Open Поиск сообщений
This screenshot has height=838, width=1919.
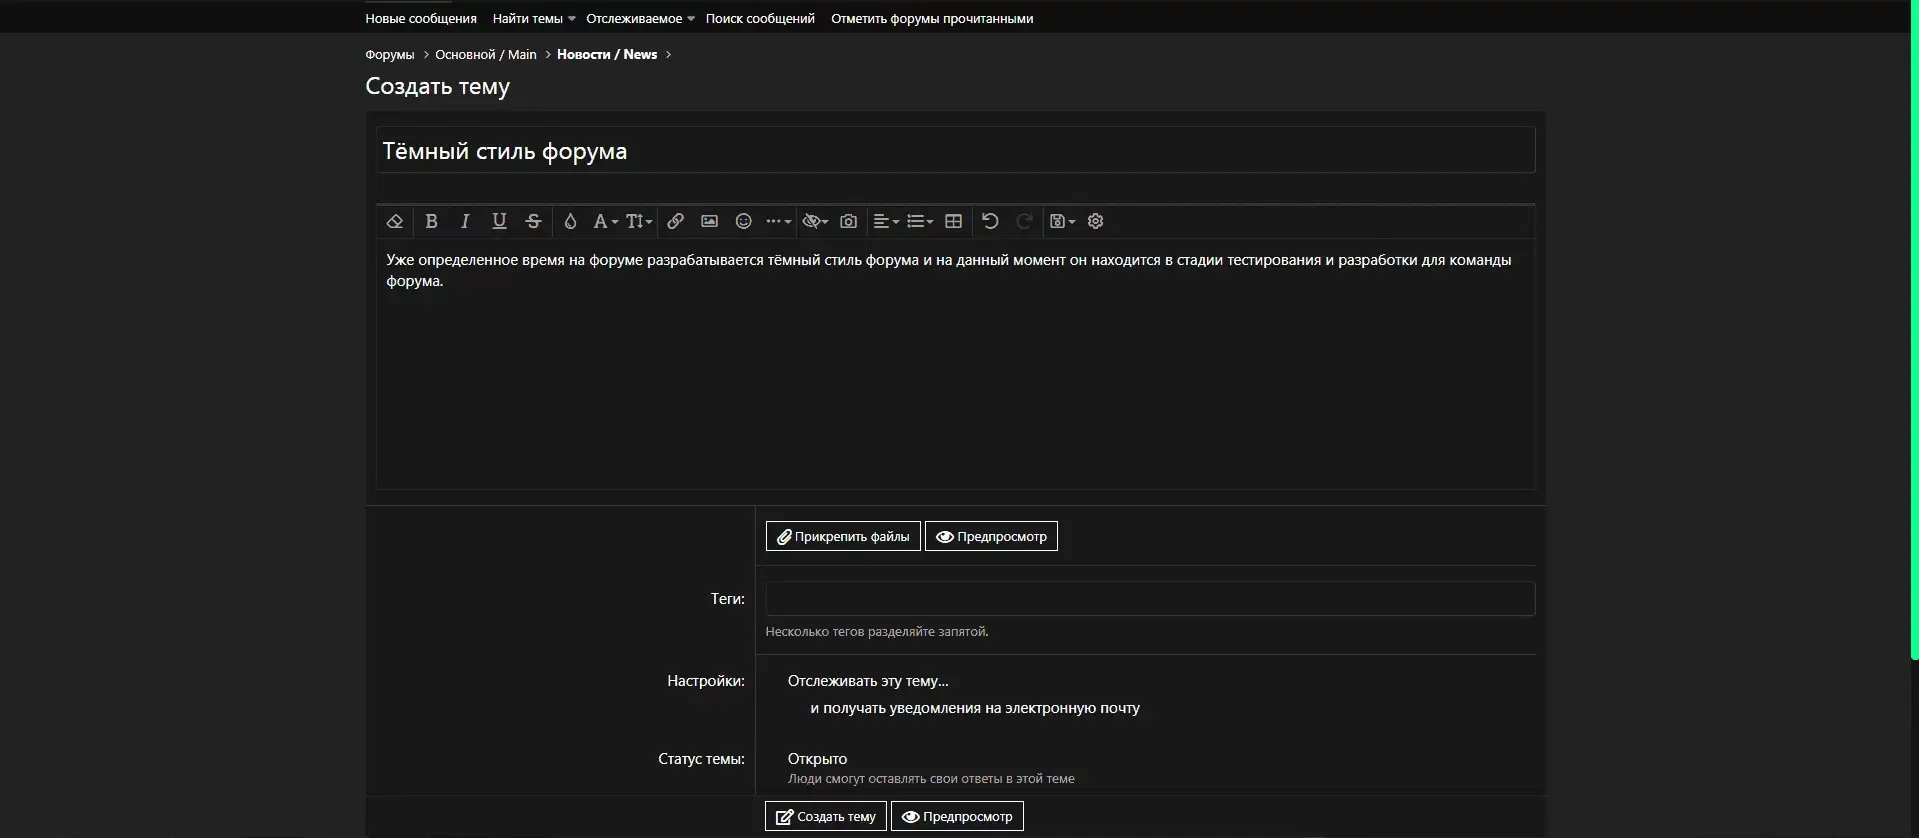tap(760, 18)
